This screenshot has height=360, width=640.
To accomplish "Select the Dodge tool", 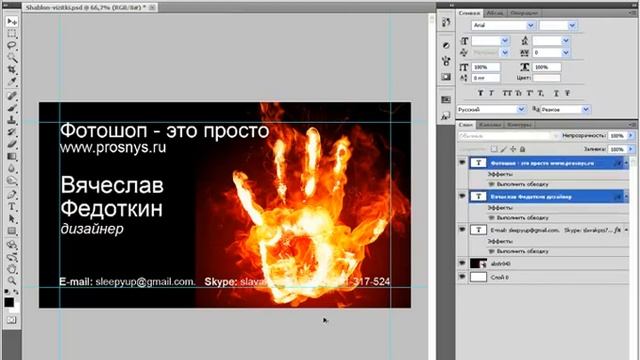I will 12,180.
